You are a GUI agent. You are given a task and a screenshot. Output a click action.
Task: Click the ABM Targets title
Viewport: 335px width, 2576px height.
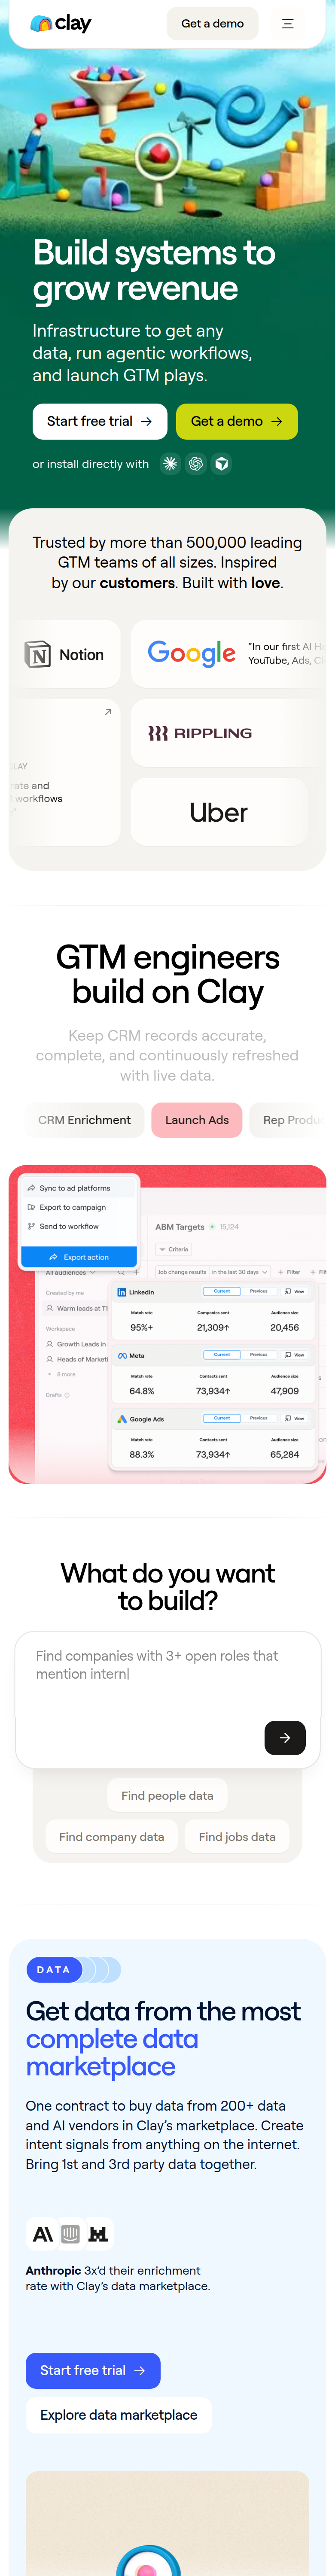180,1227
